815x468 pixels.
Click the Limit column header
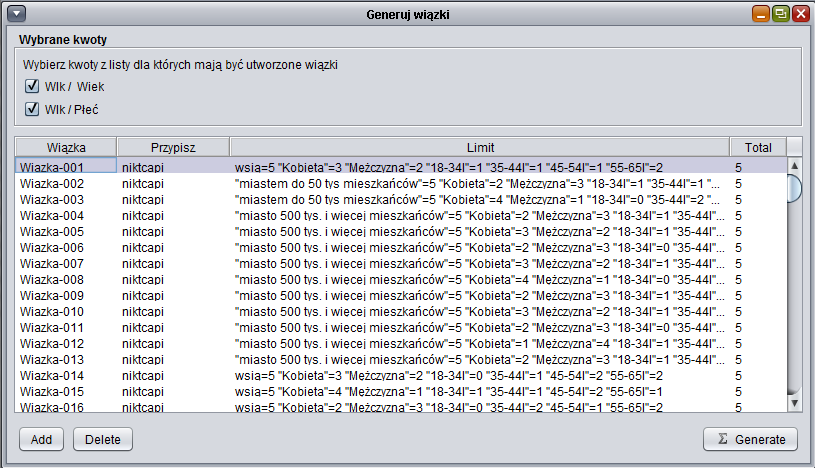tap(480, 147)
